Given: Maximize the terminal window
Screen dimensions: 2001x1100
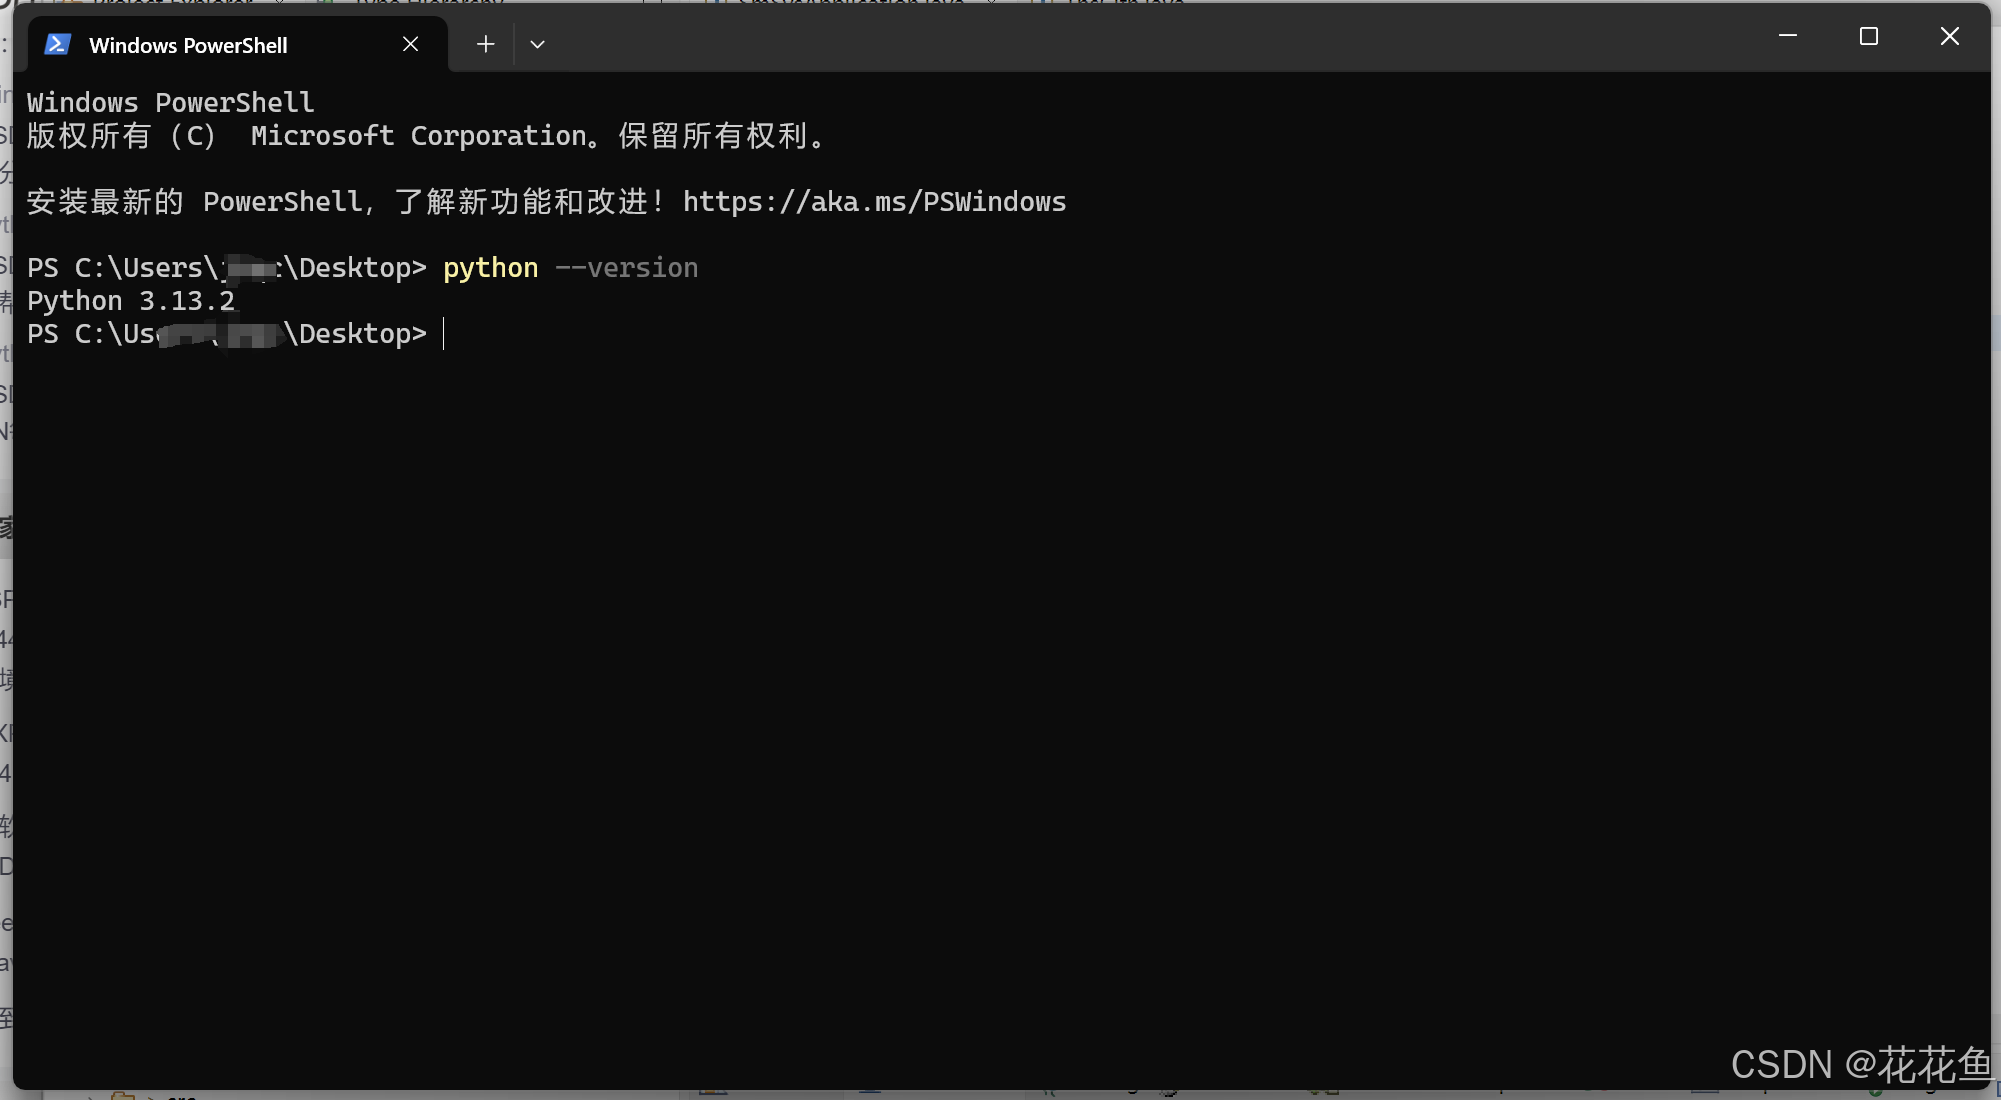Looking at the screenshot, I should pos(1868,36).
